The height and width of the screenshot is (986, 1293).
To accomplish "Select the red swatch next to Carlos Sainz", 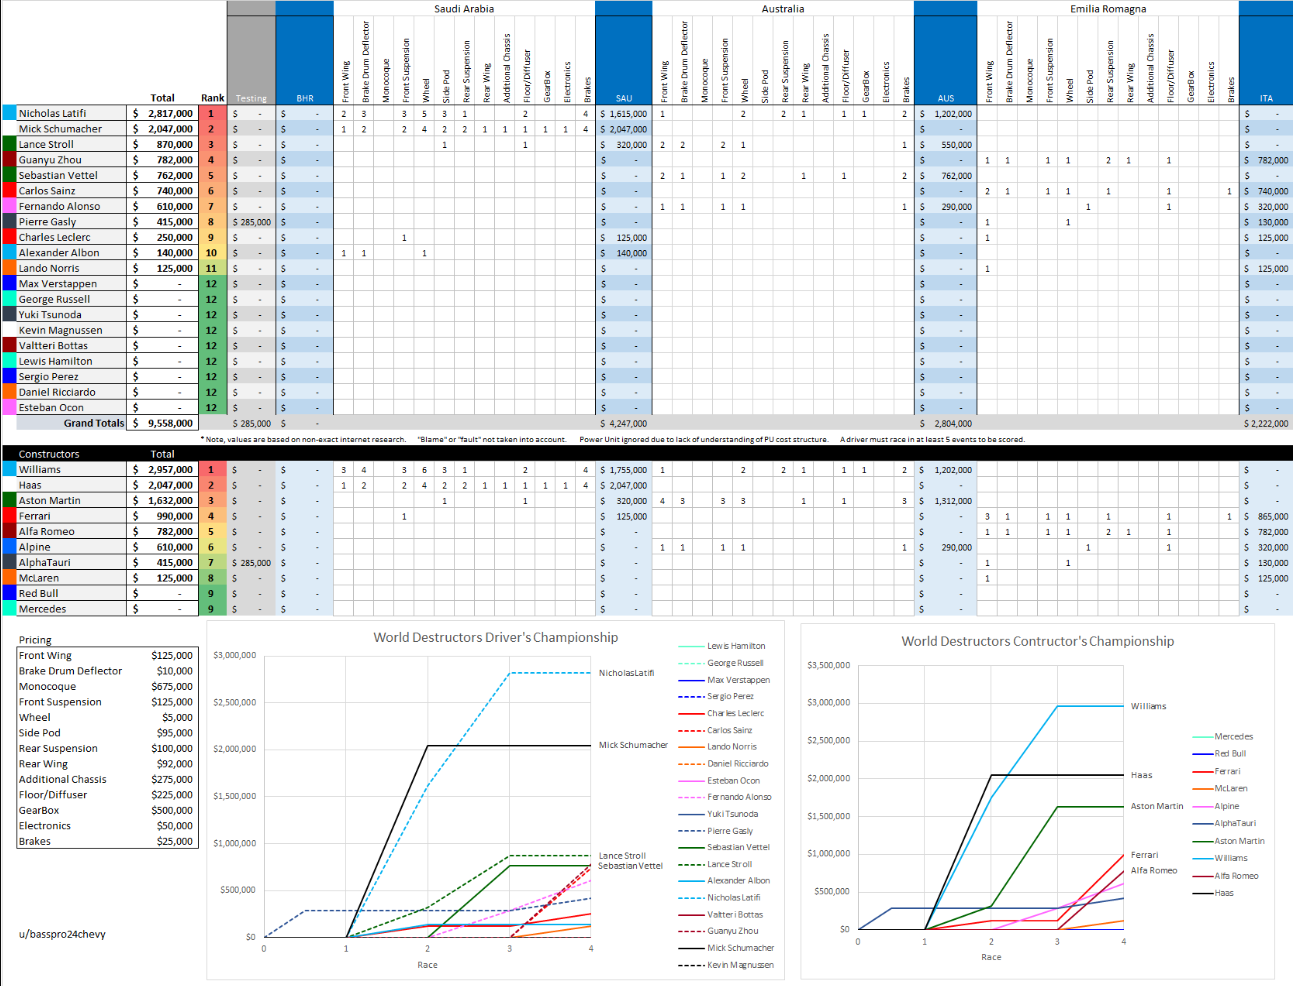I will [x=9, y=190].
